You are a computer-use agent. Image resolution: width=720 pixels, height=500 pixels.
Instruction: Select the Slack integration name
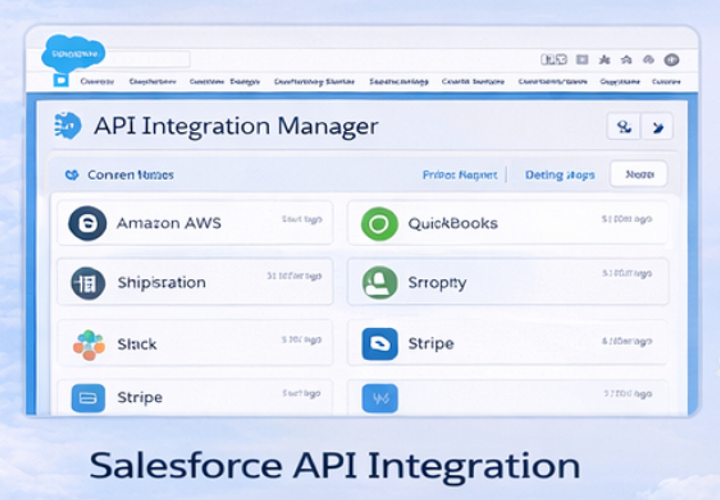(137, 344)
